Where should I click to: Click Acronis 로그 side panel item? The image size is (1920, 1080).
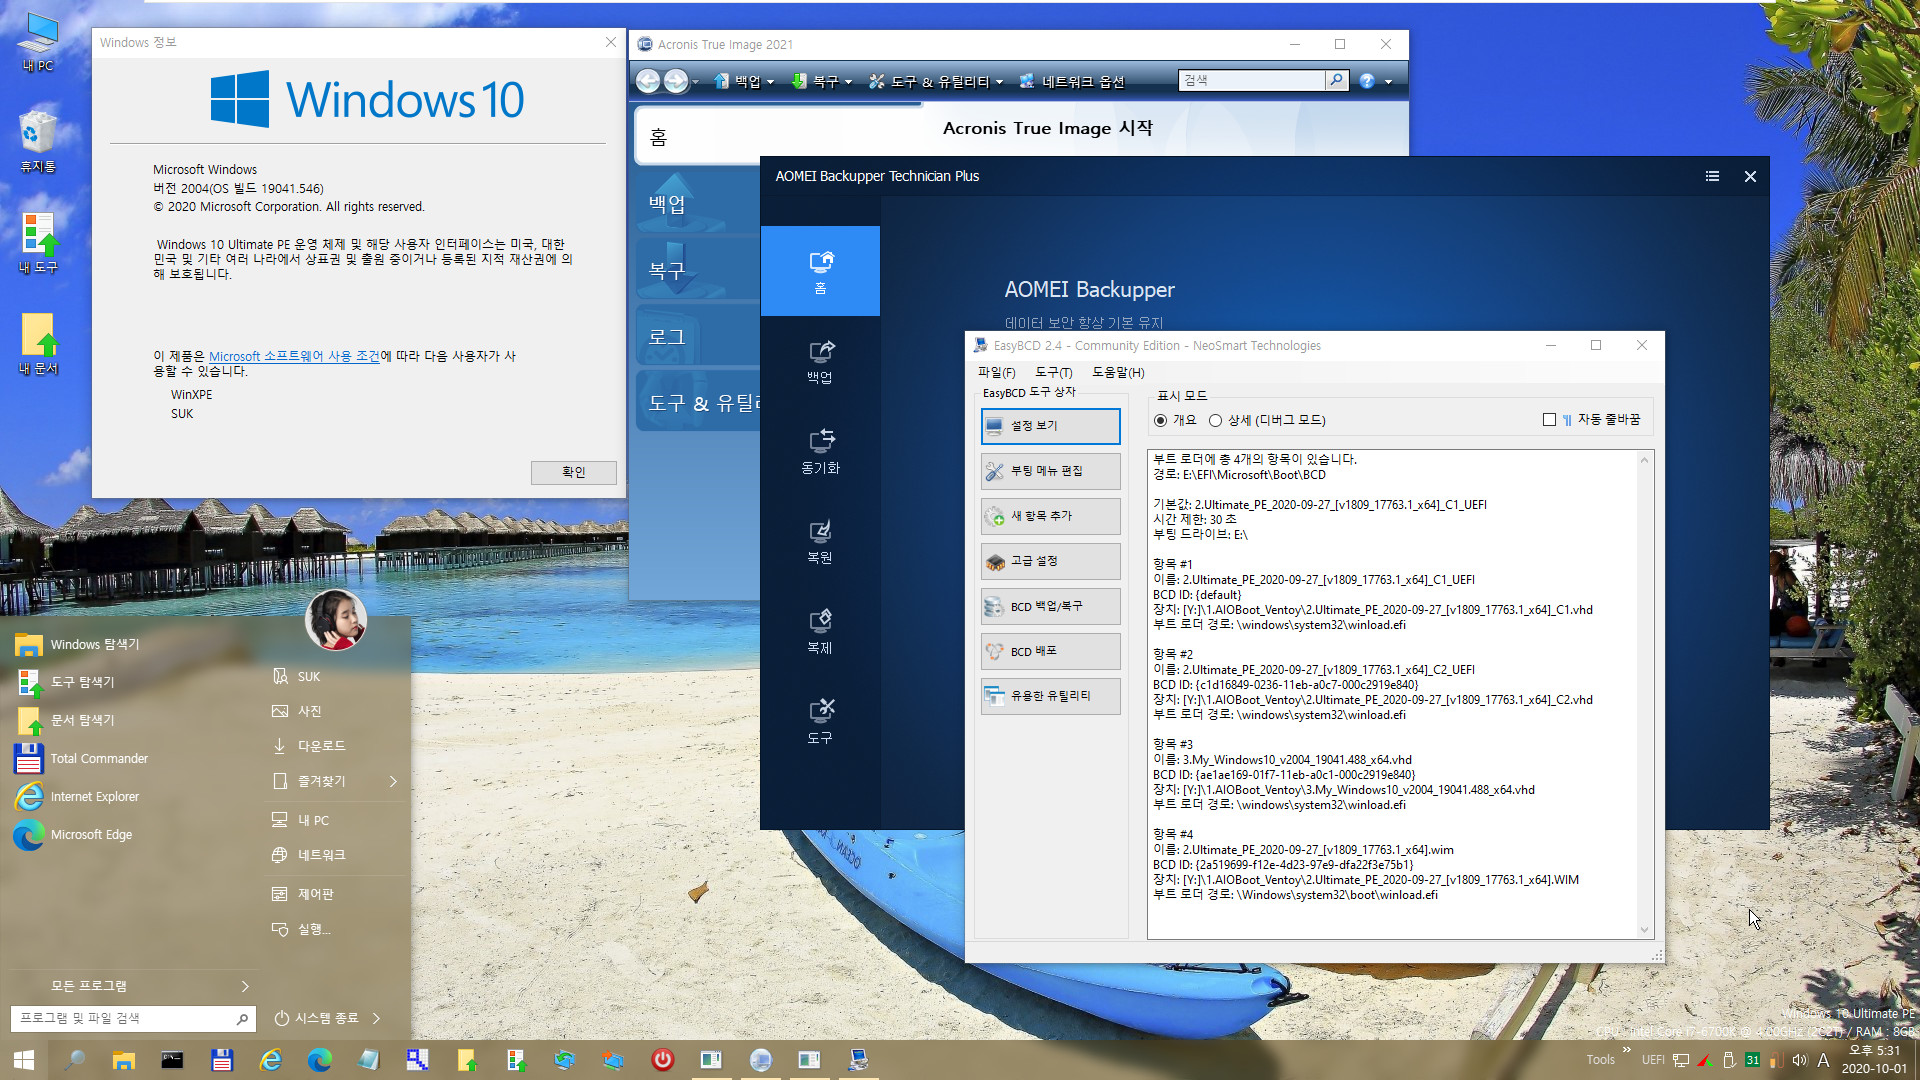pos(696,337)
